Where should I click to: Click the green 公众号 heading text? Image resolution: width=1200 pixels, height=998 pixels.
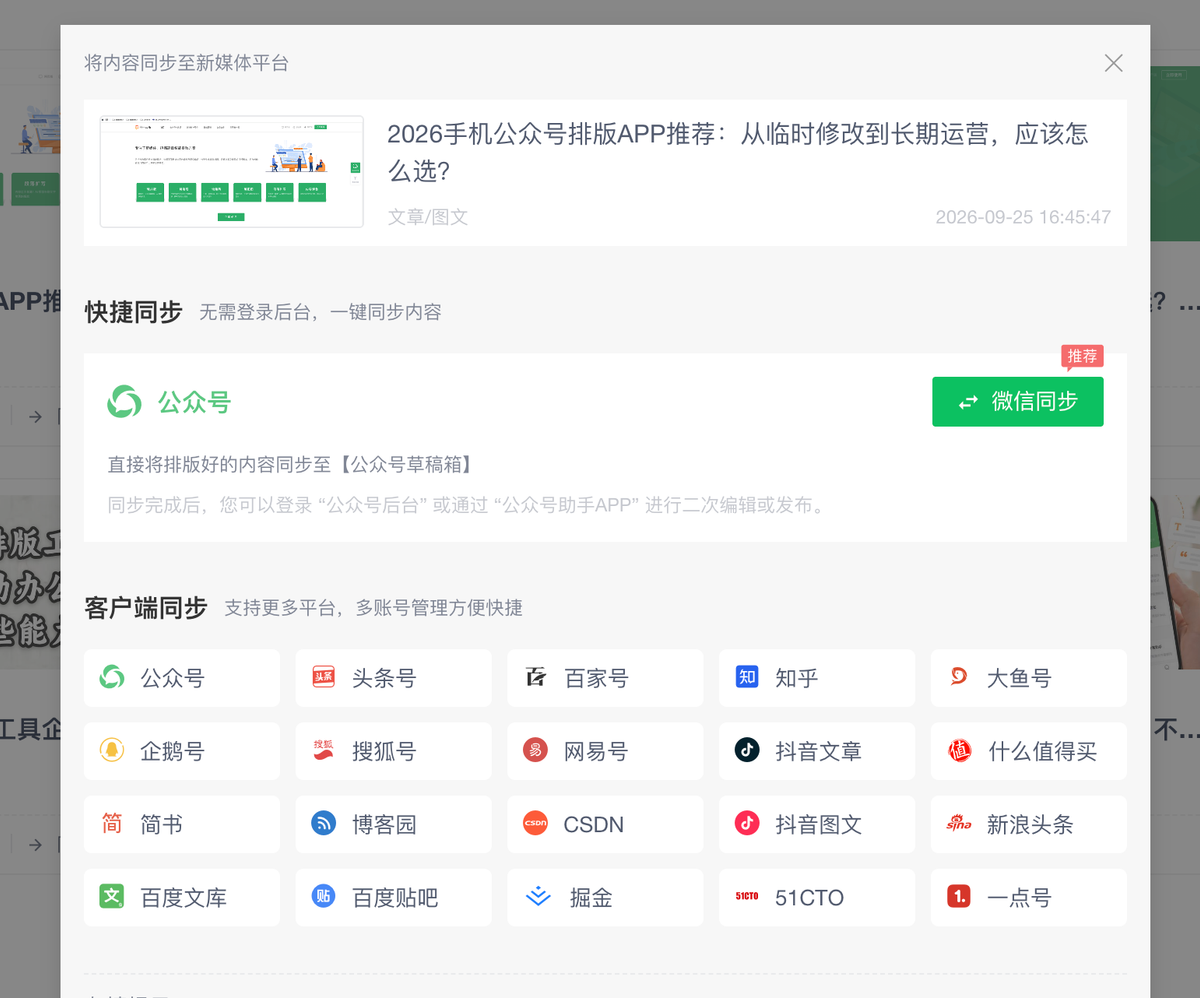pyautogui.click(x=194, y=403)
